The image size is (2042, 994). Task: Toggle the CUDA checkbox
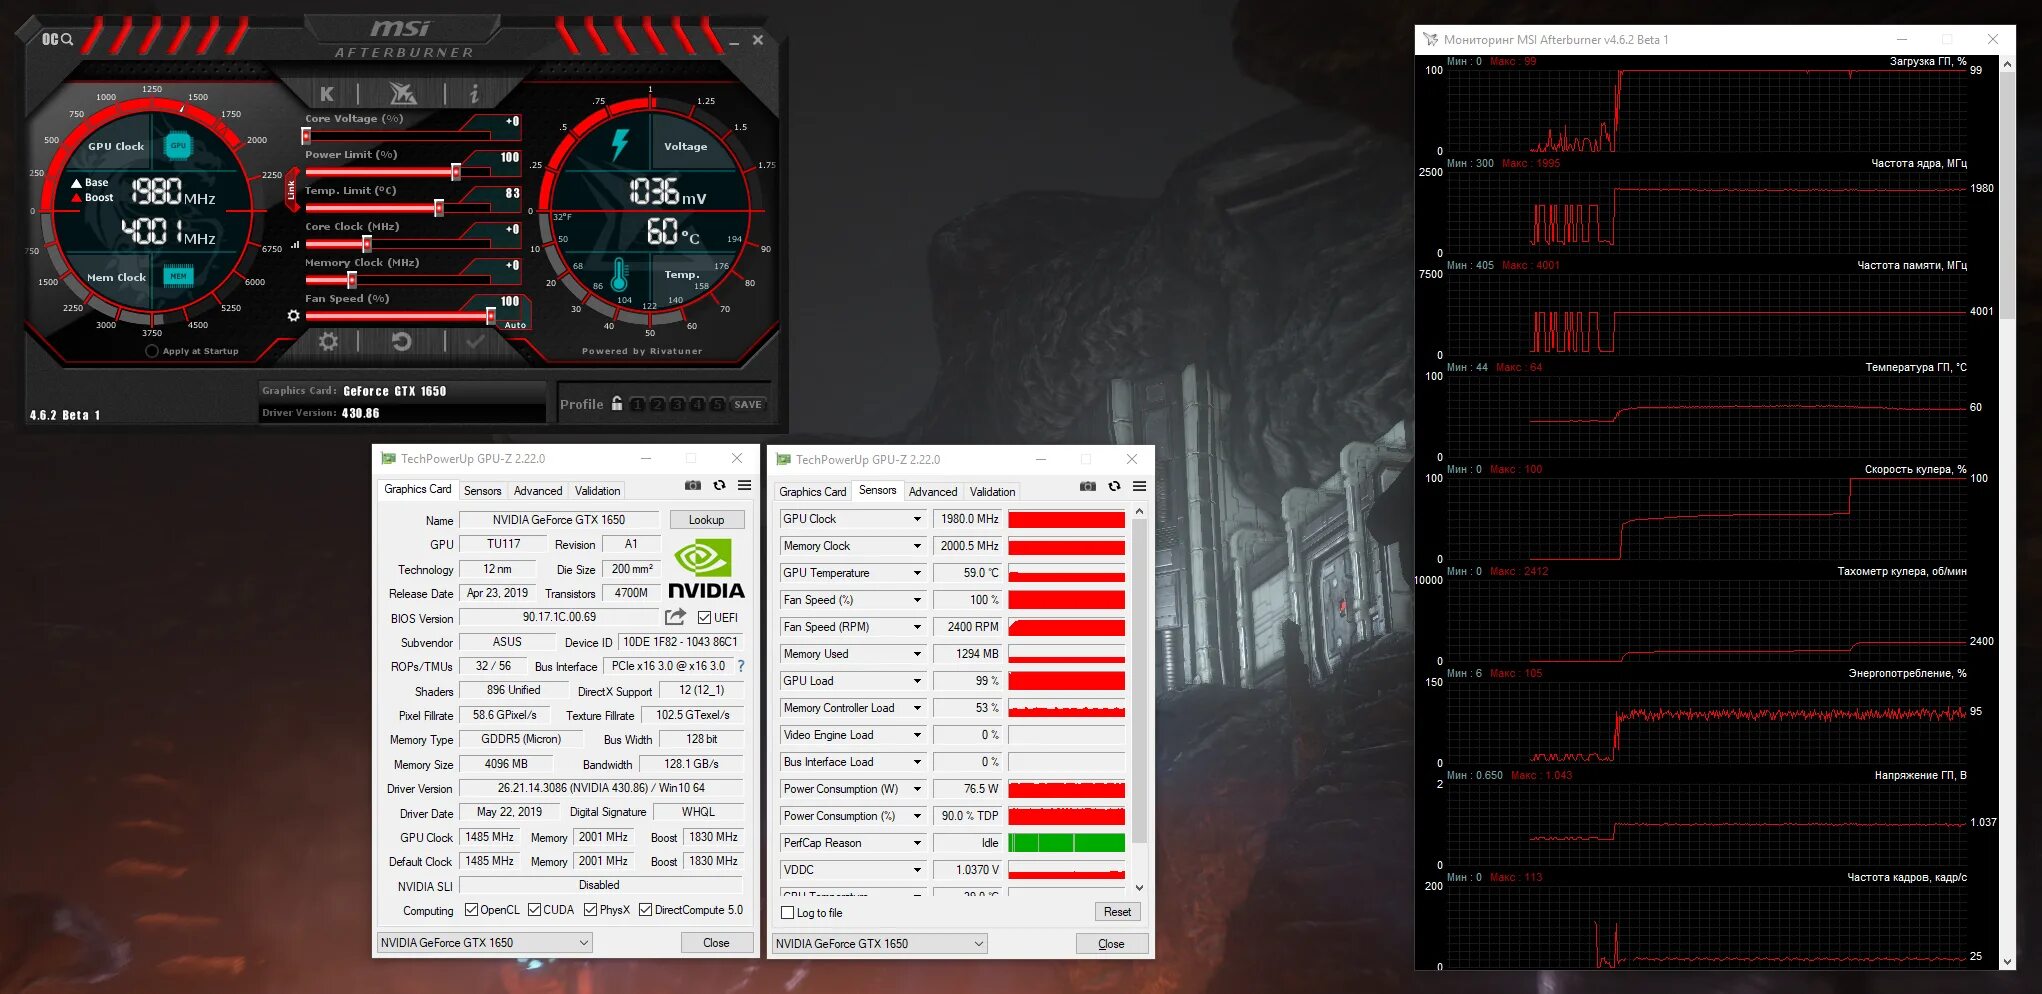click(535, 910)
